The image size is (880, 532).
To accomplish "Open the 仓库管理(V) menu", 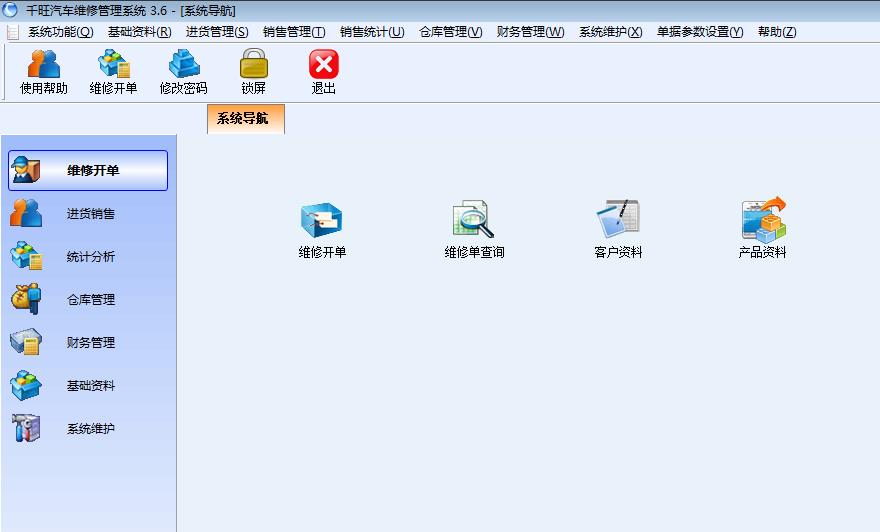I will click(x=450, y=32).
